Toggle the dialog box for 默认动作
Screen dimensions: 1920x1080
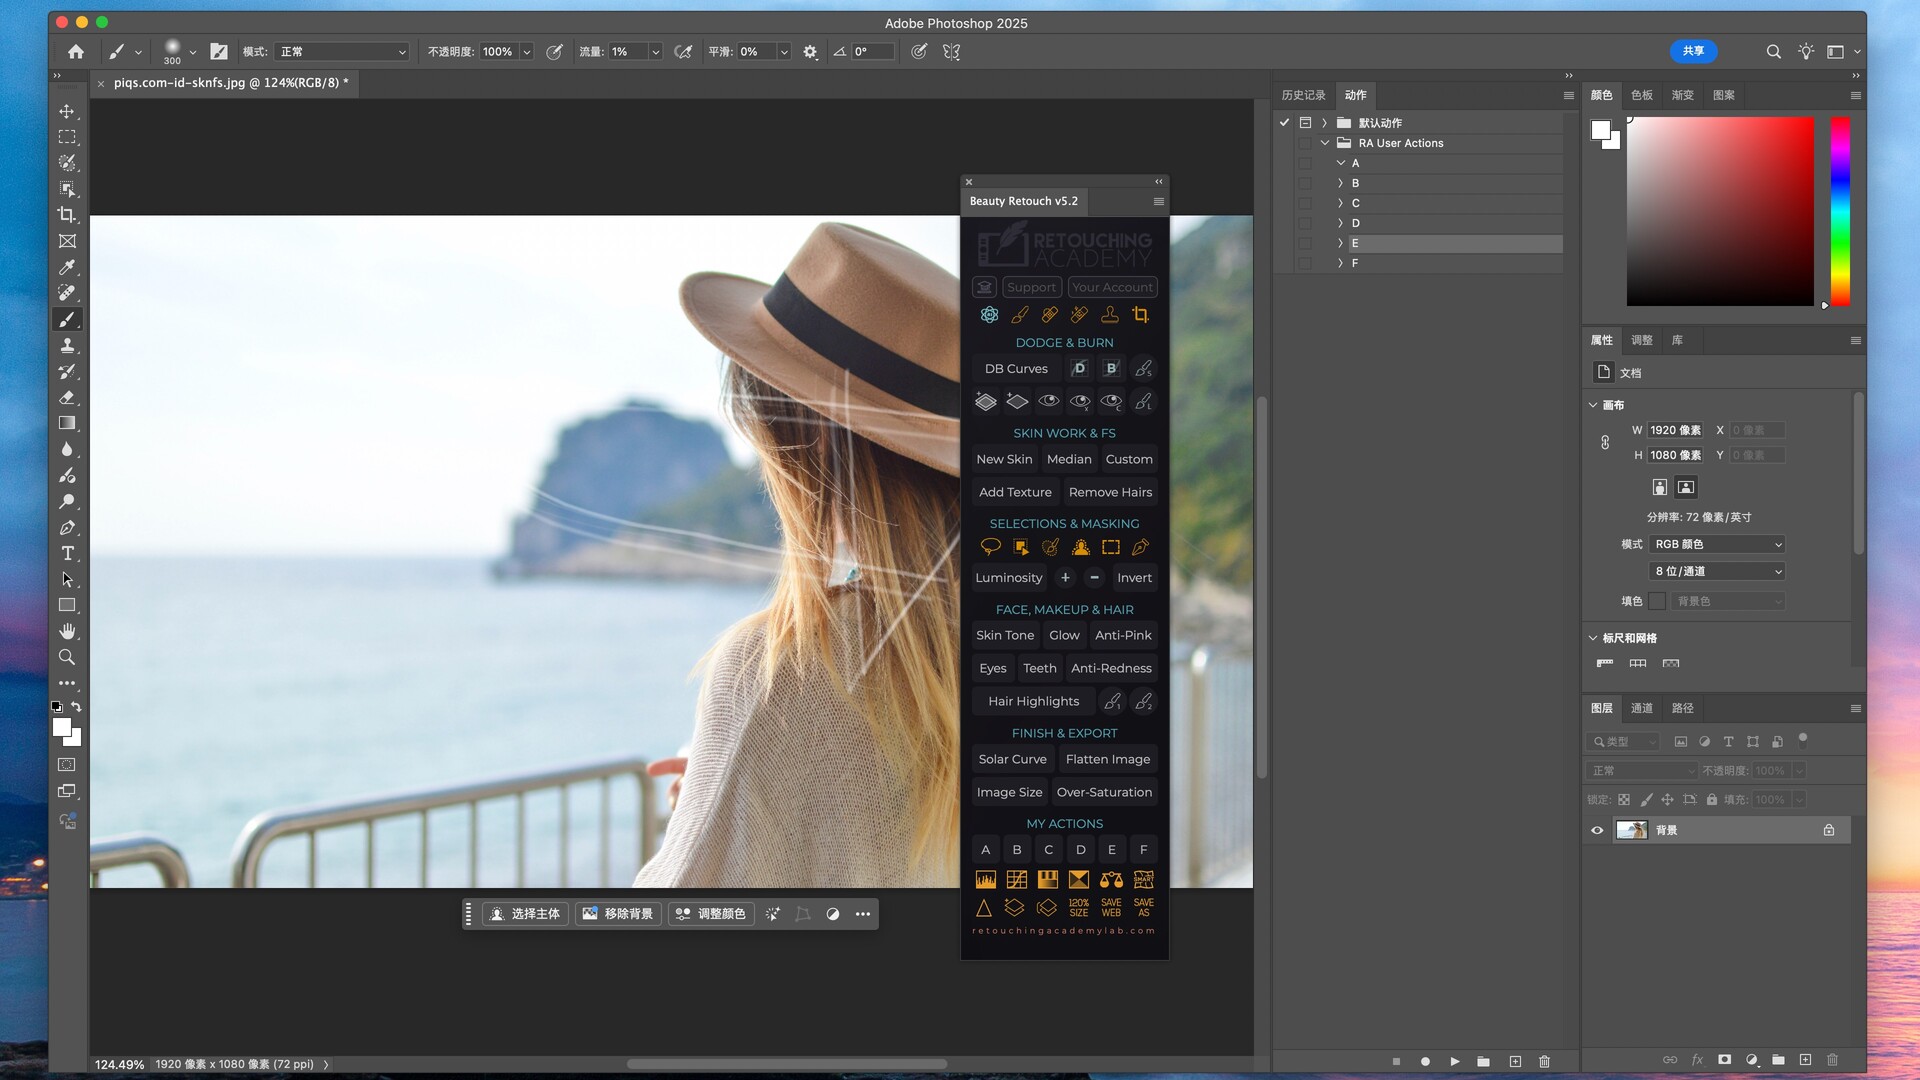point(1305,123)
